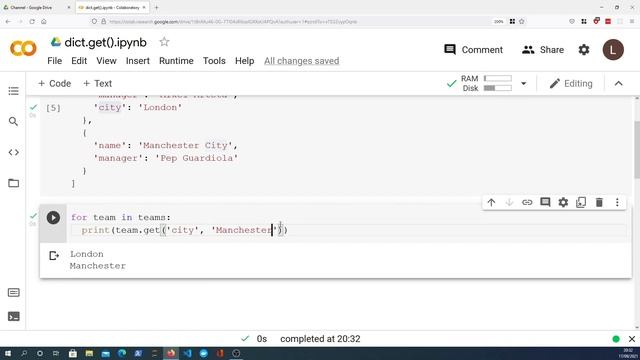Add a comment to the cell
The height and width of the screenshot is (360, 640).
pyautogui.click(x=545, y=202)
